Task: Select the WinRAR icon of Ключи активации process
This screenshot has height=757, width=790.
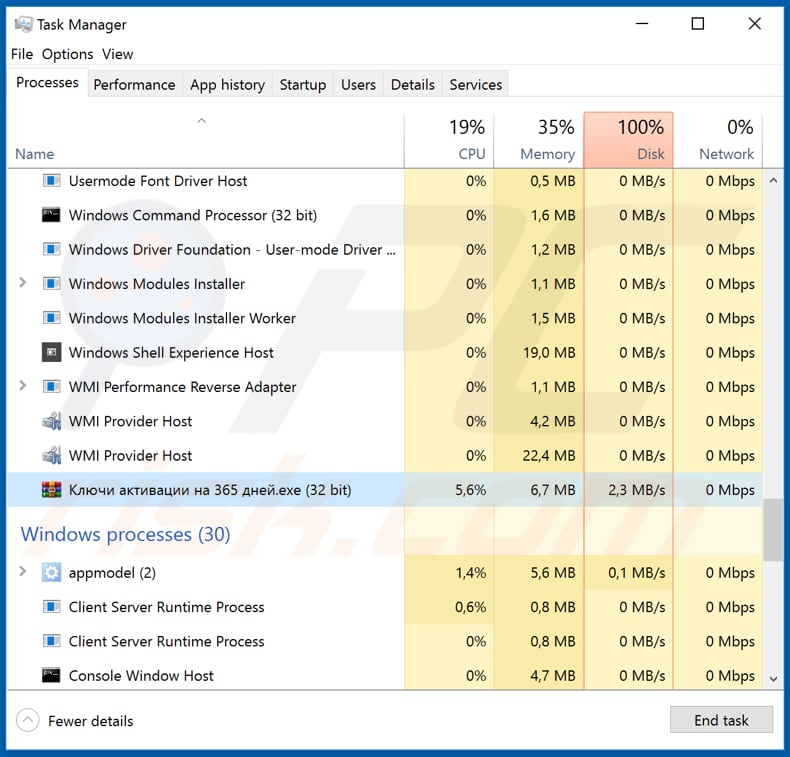Action: click(51, 490)
